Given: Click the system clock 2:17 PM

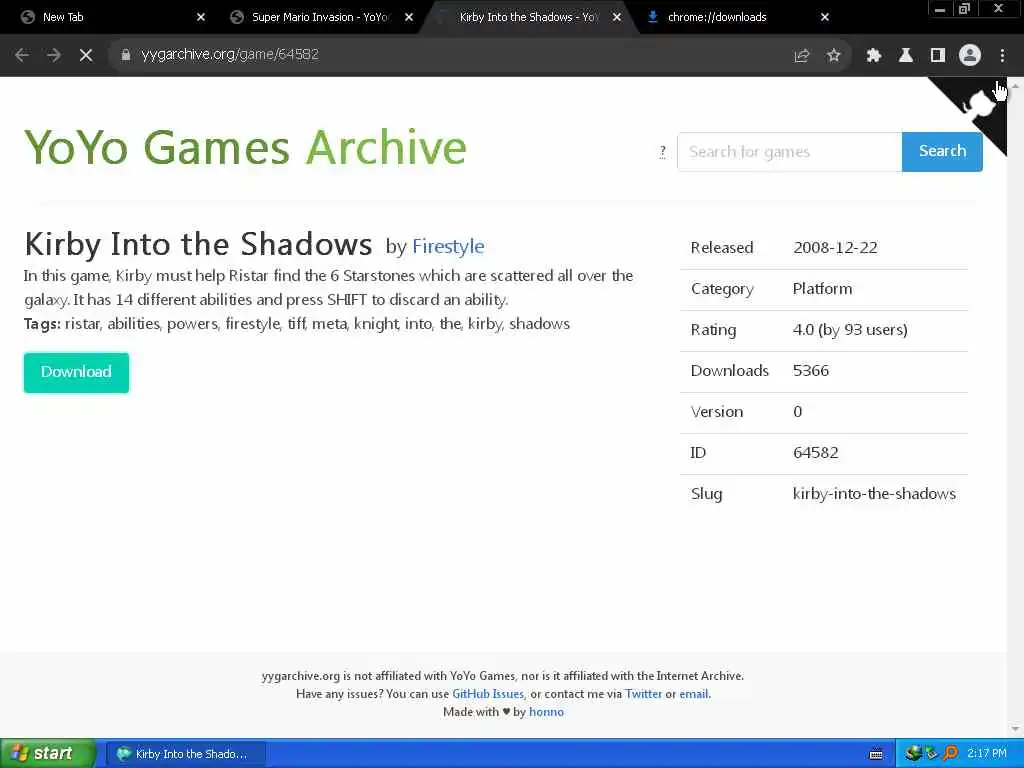Looking at the screenshot, I should [x=987, y=754].
